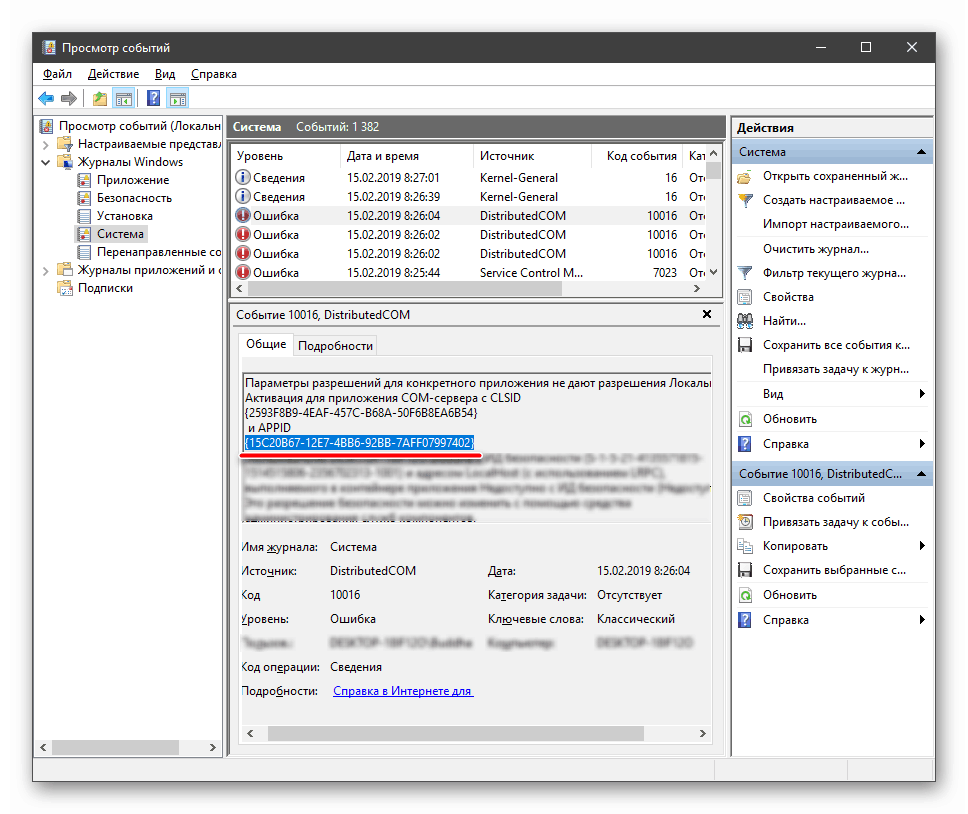Expand Справка submenu under Событие 10016

tap(922, 620)
